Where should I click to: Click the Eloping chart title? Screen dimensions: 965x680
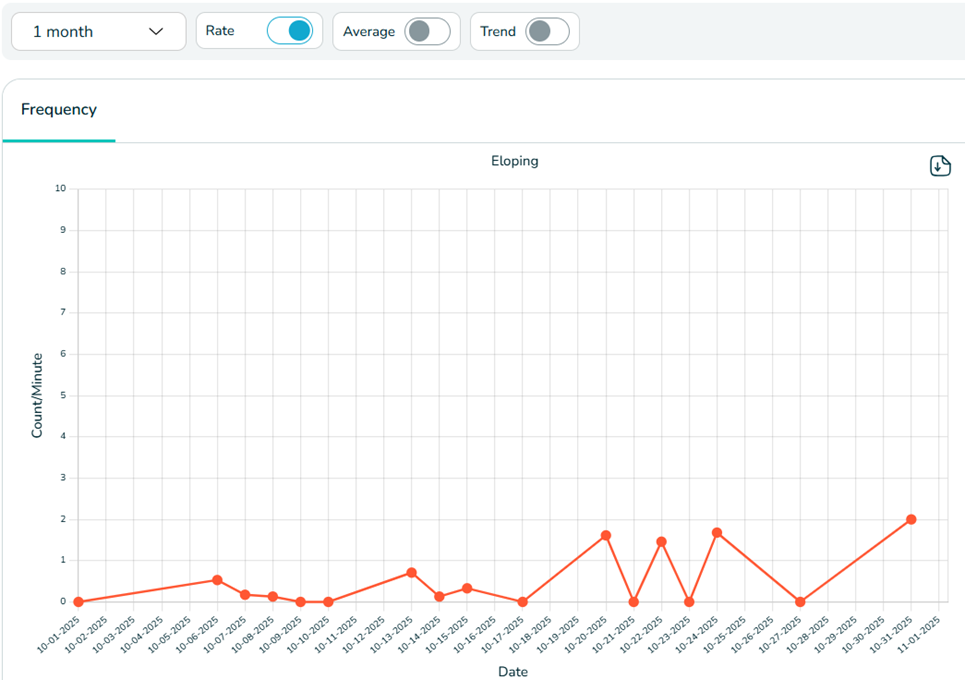click(x=514, y=161)
